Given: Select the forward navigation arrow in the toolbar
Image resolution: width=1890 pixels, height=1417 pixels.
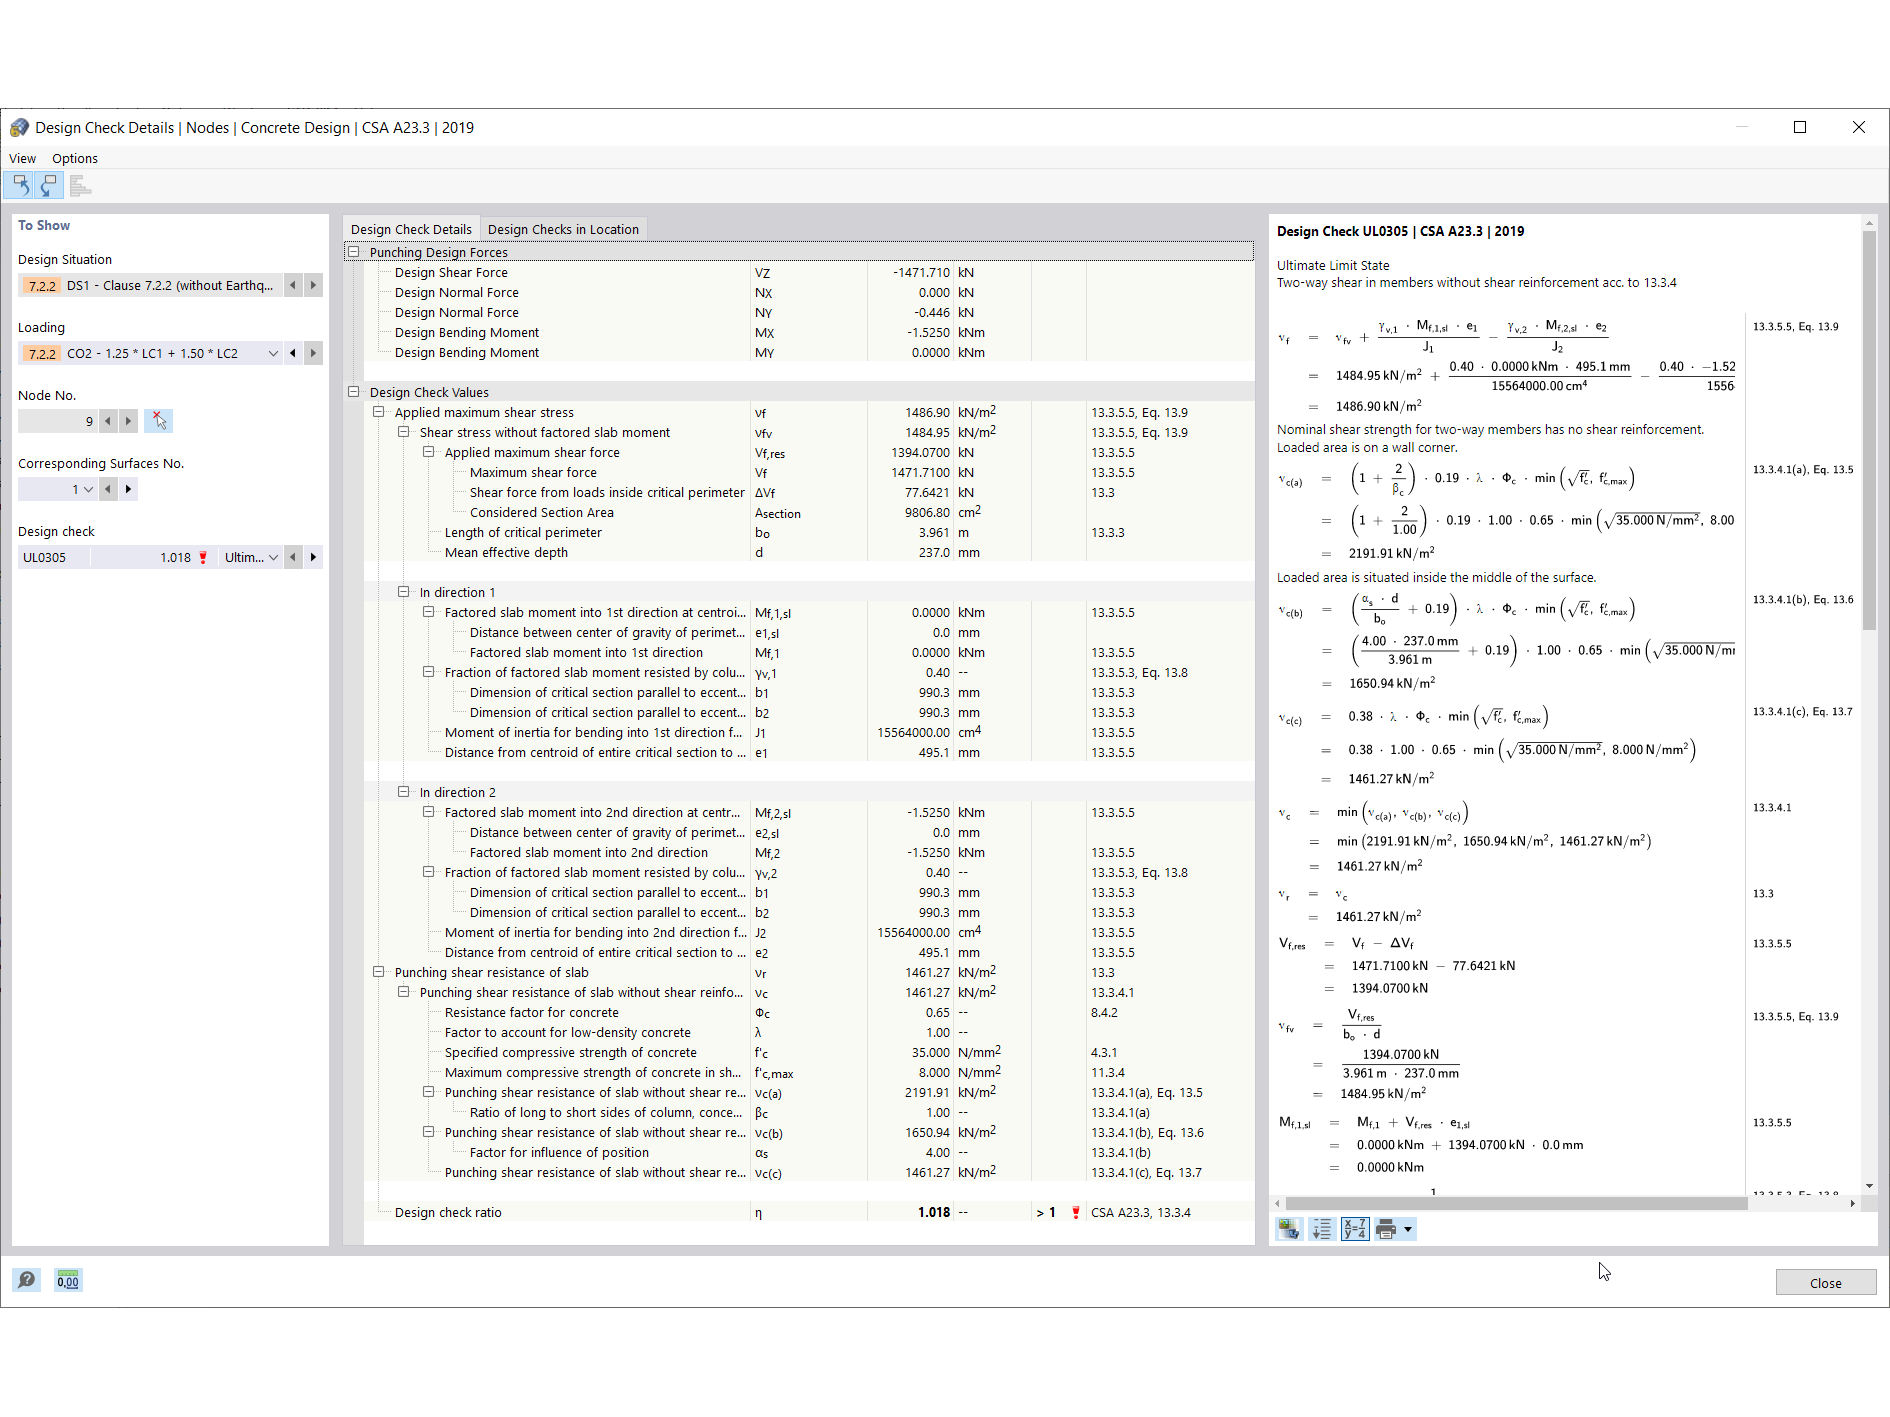Looking at the screenshot, I should 49,185.
